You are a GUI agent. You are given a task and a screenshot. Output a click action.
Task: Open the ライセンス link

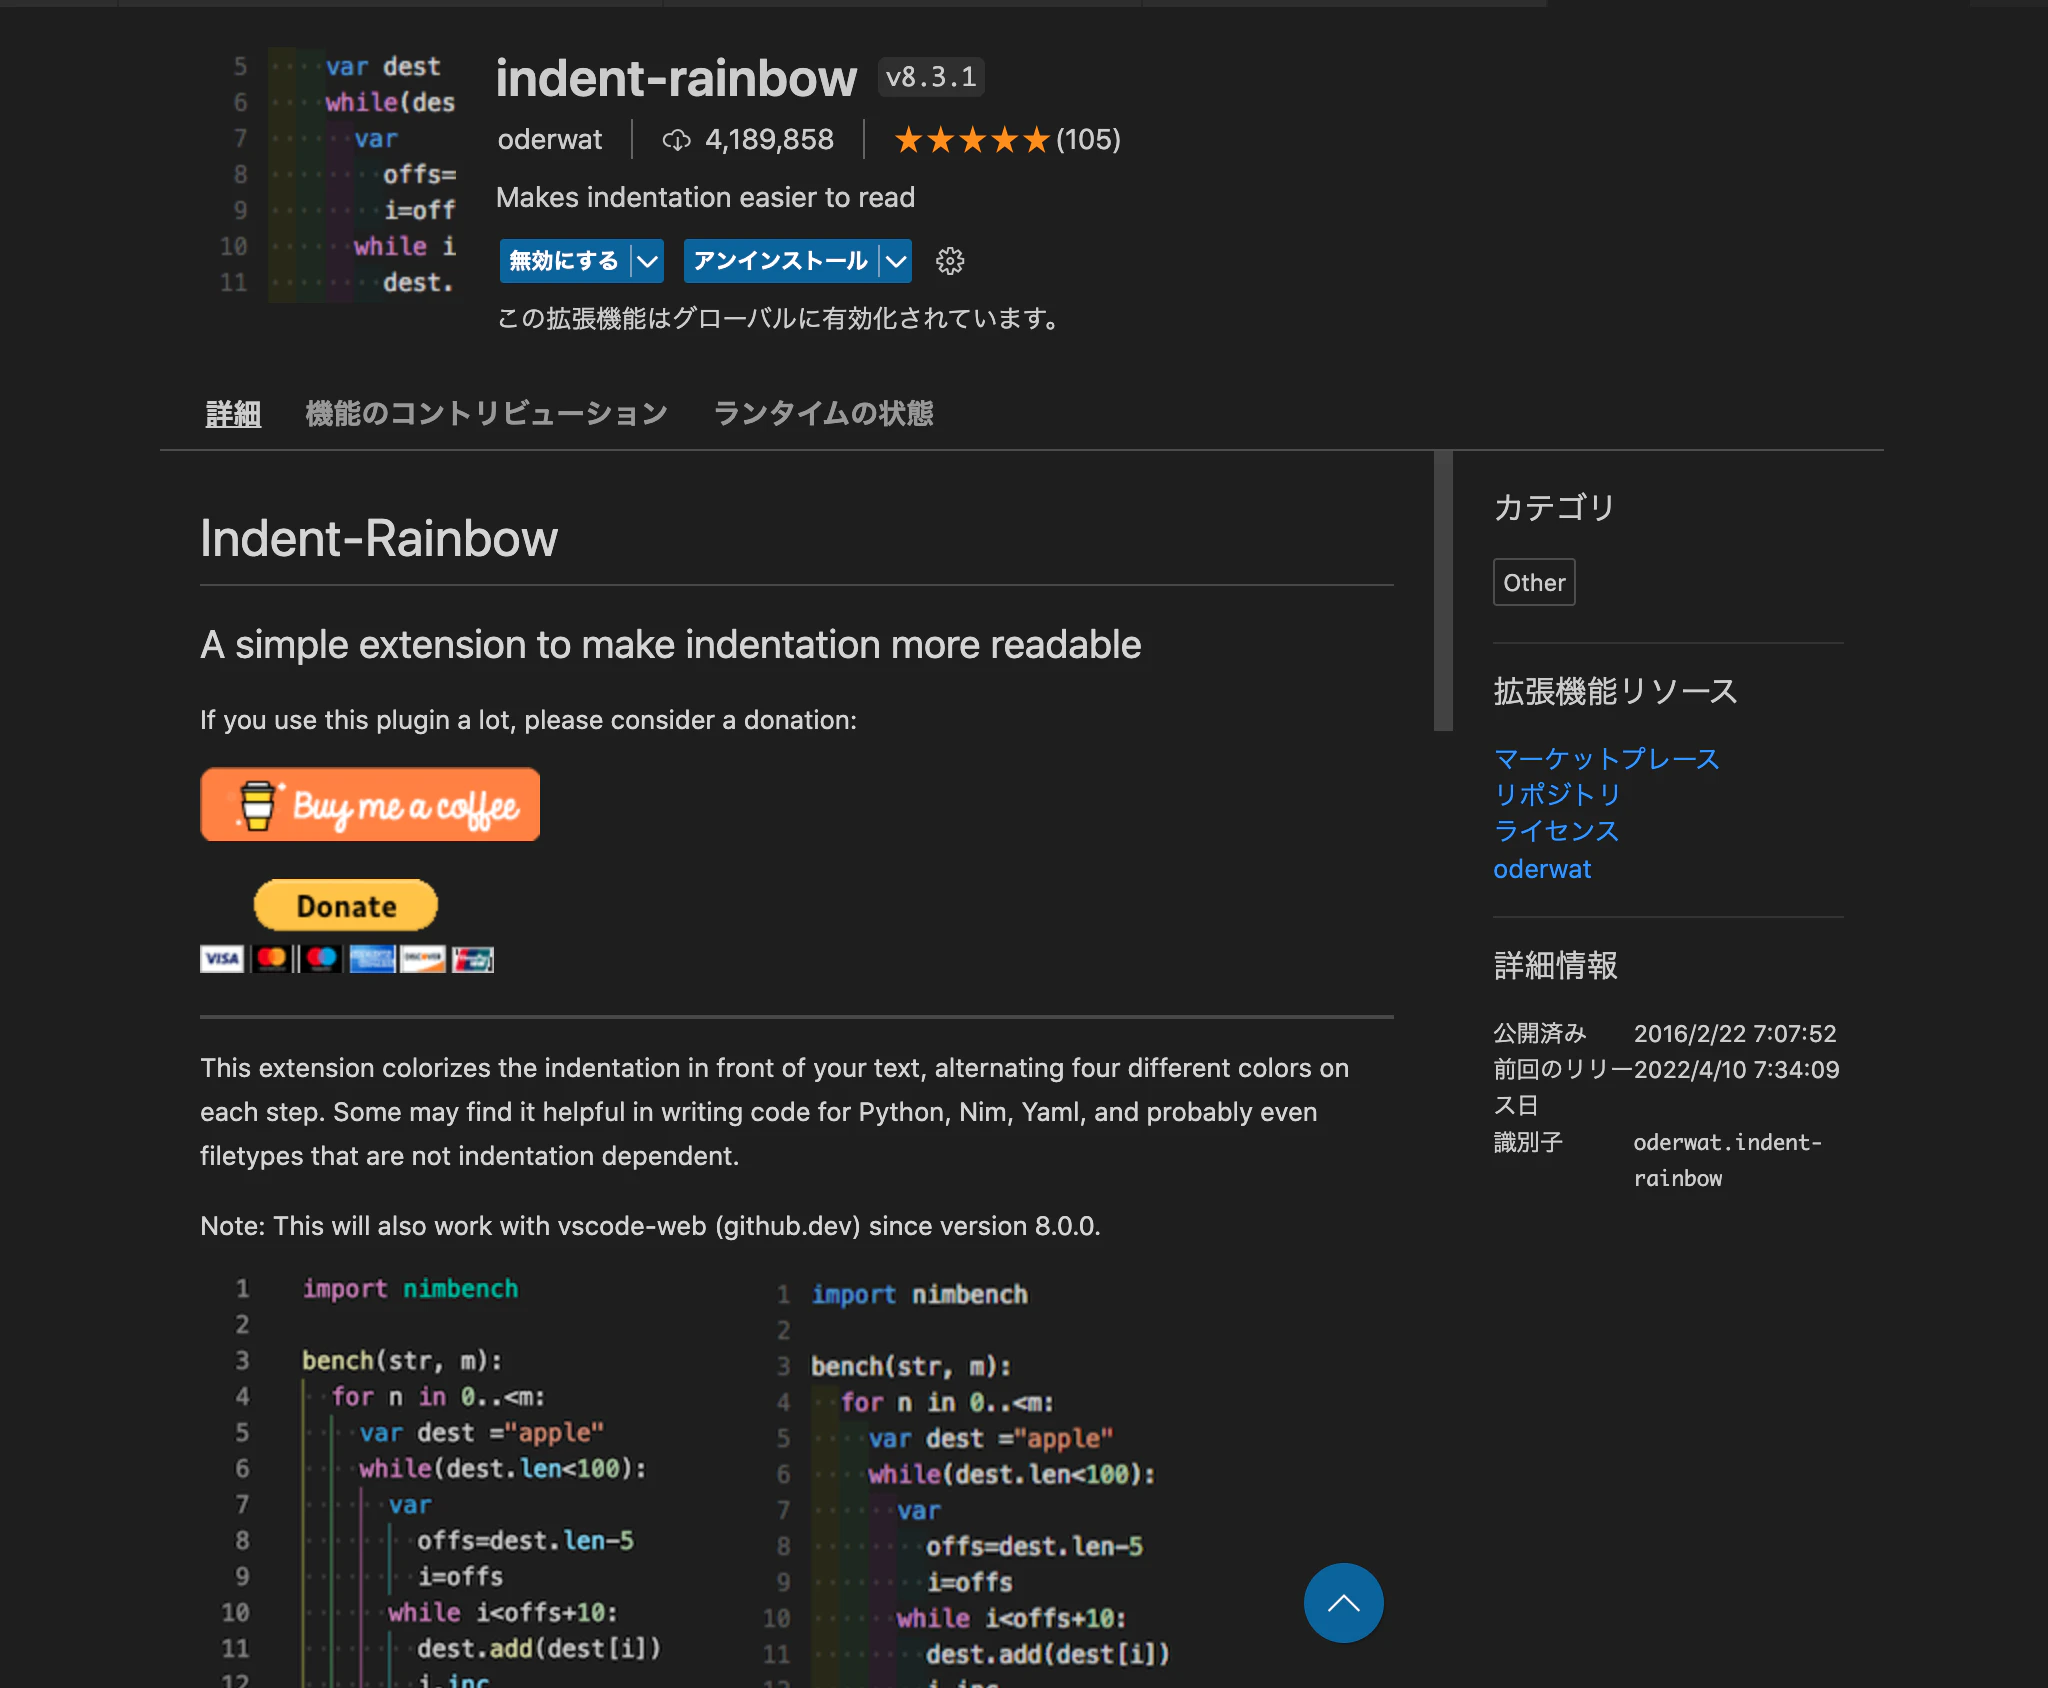point(1556,831)
